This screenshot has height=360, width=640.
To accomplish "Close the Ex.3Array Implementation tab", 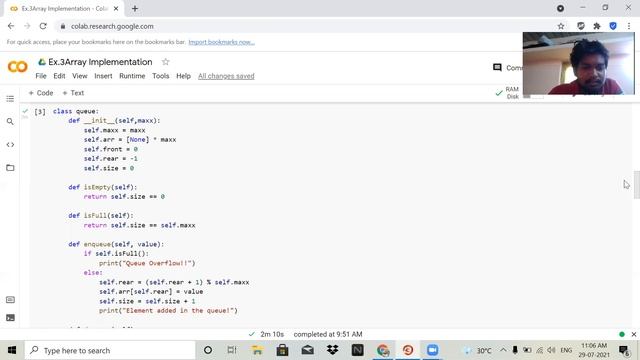I will click(x=116, y=9).
